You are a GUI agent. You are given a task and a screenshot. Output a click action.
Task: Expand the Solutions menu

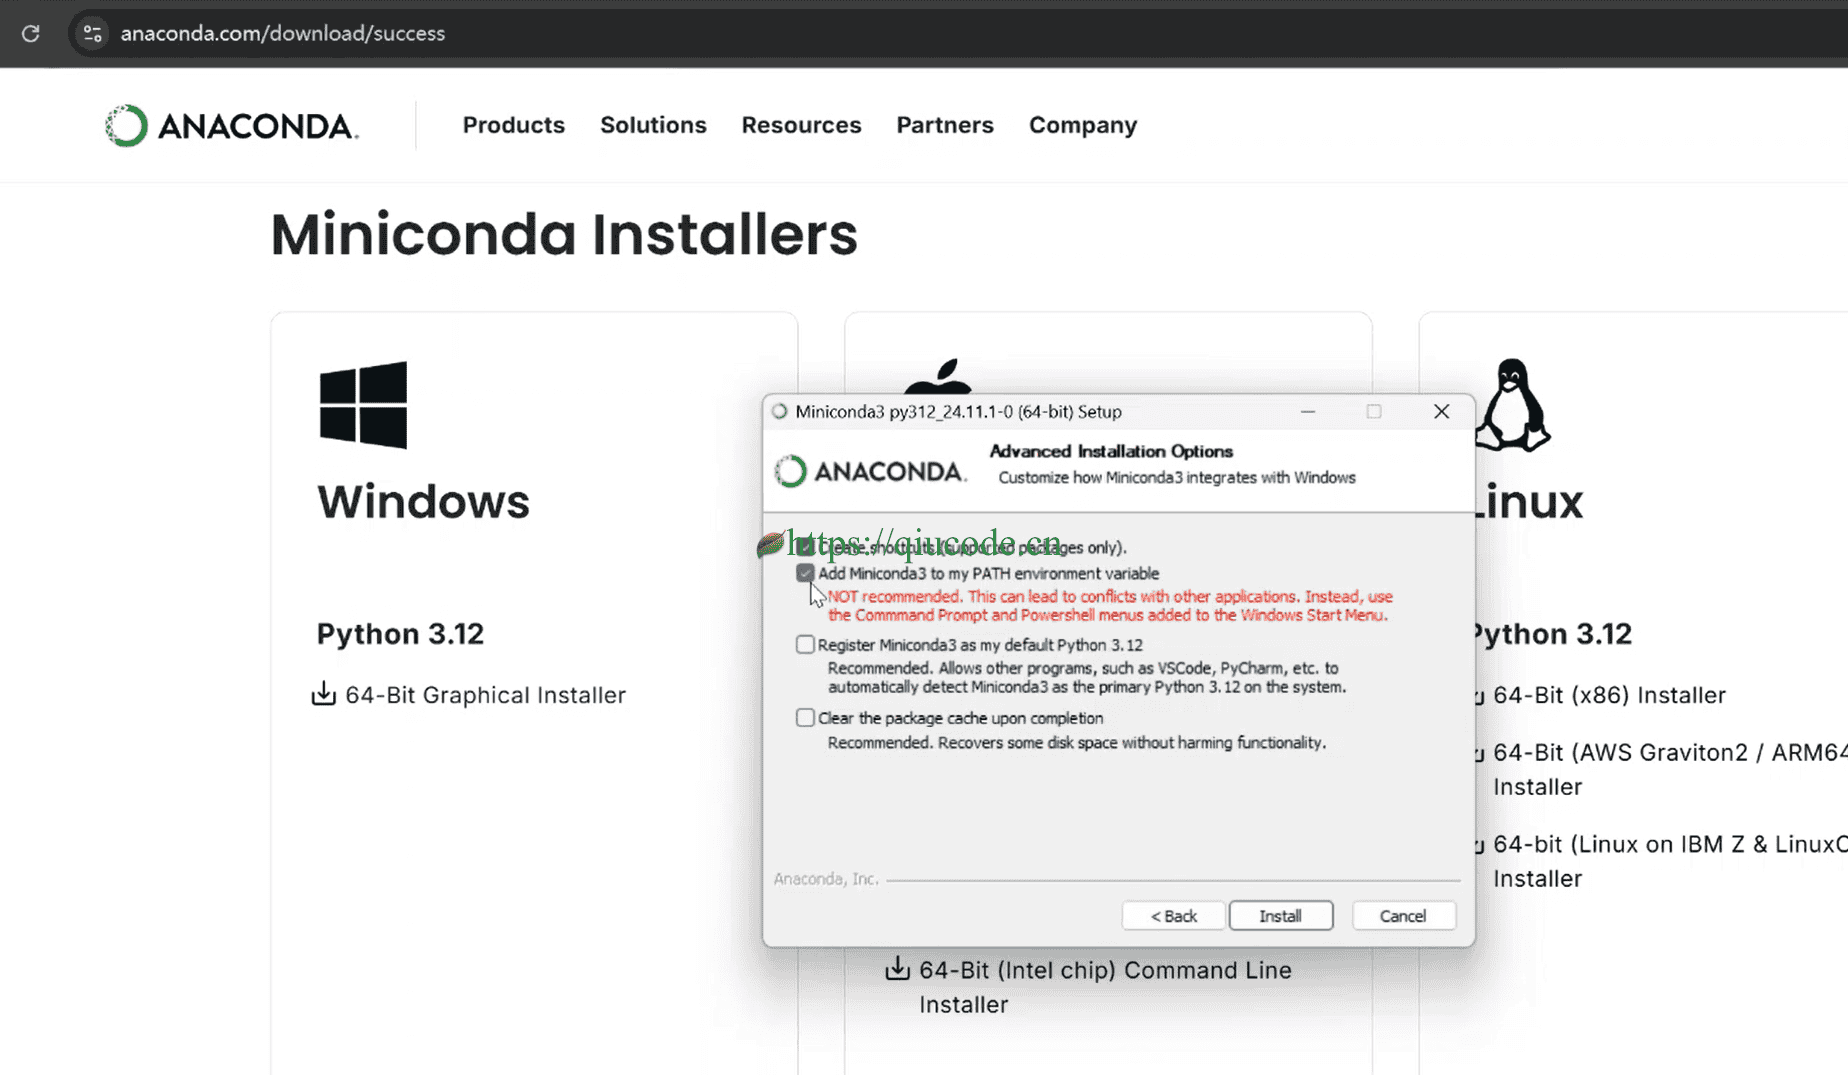click(653, 125)
